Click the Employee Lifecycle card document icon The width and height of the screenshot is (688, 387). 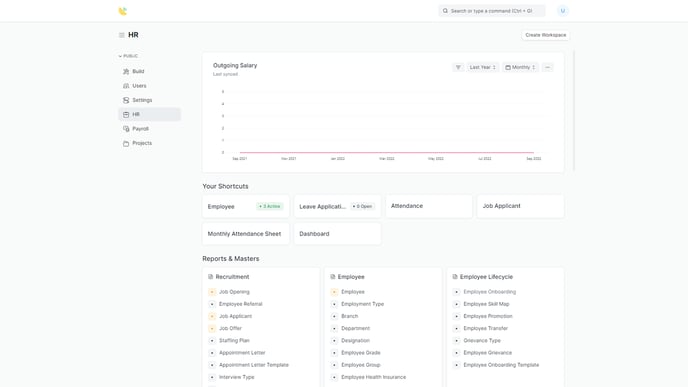(x=455, y=277)
